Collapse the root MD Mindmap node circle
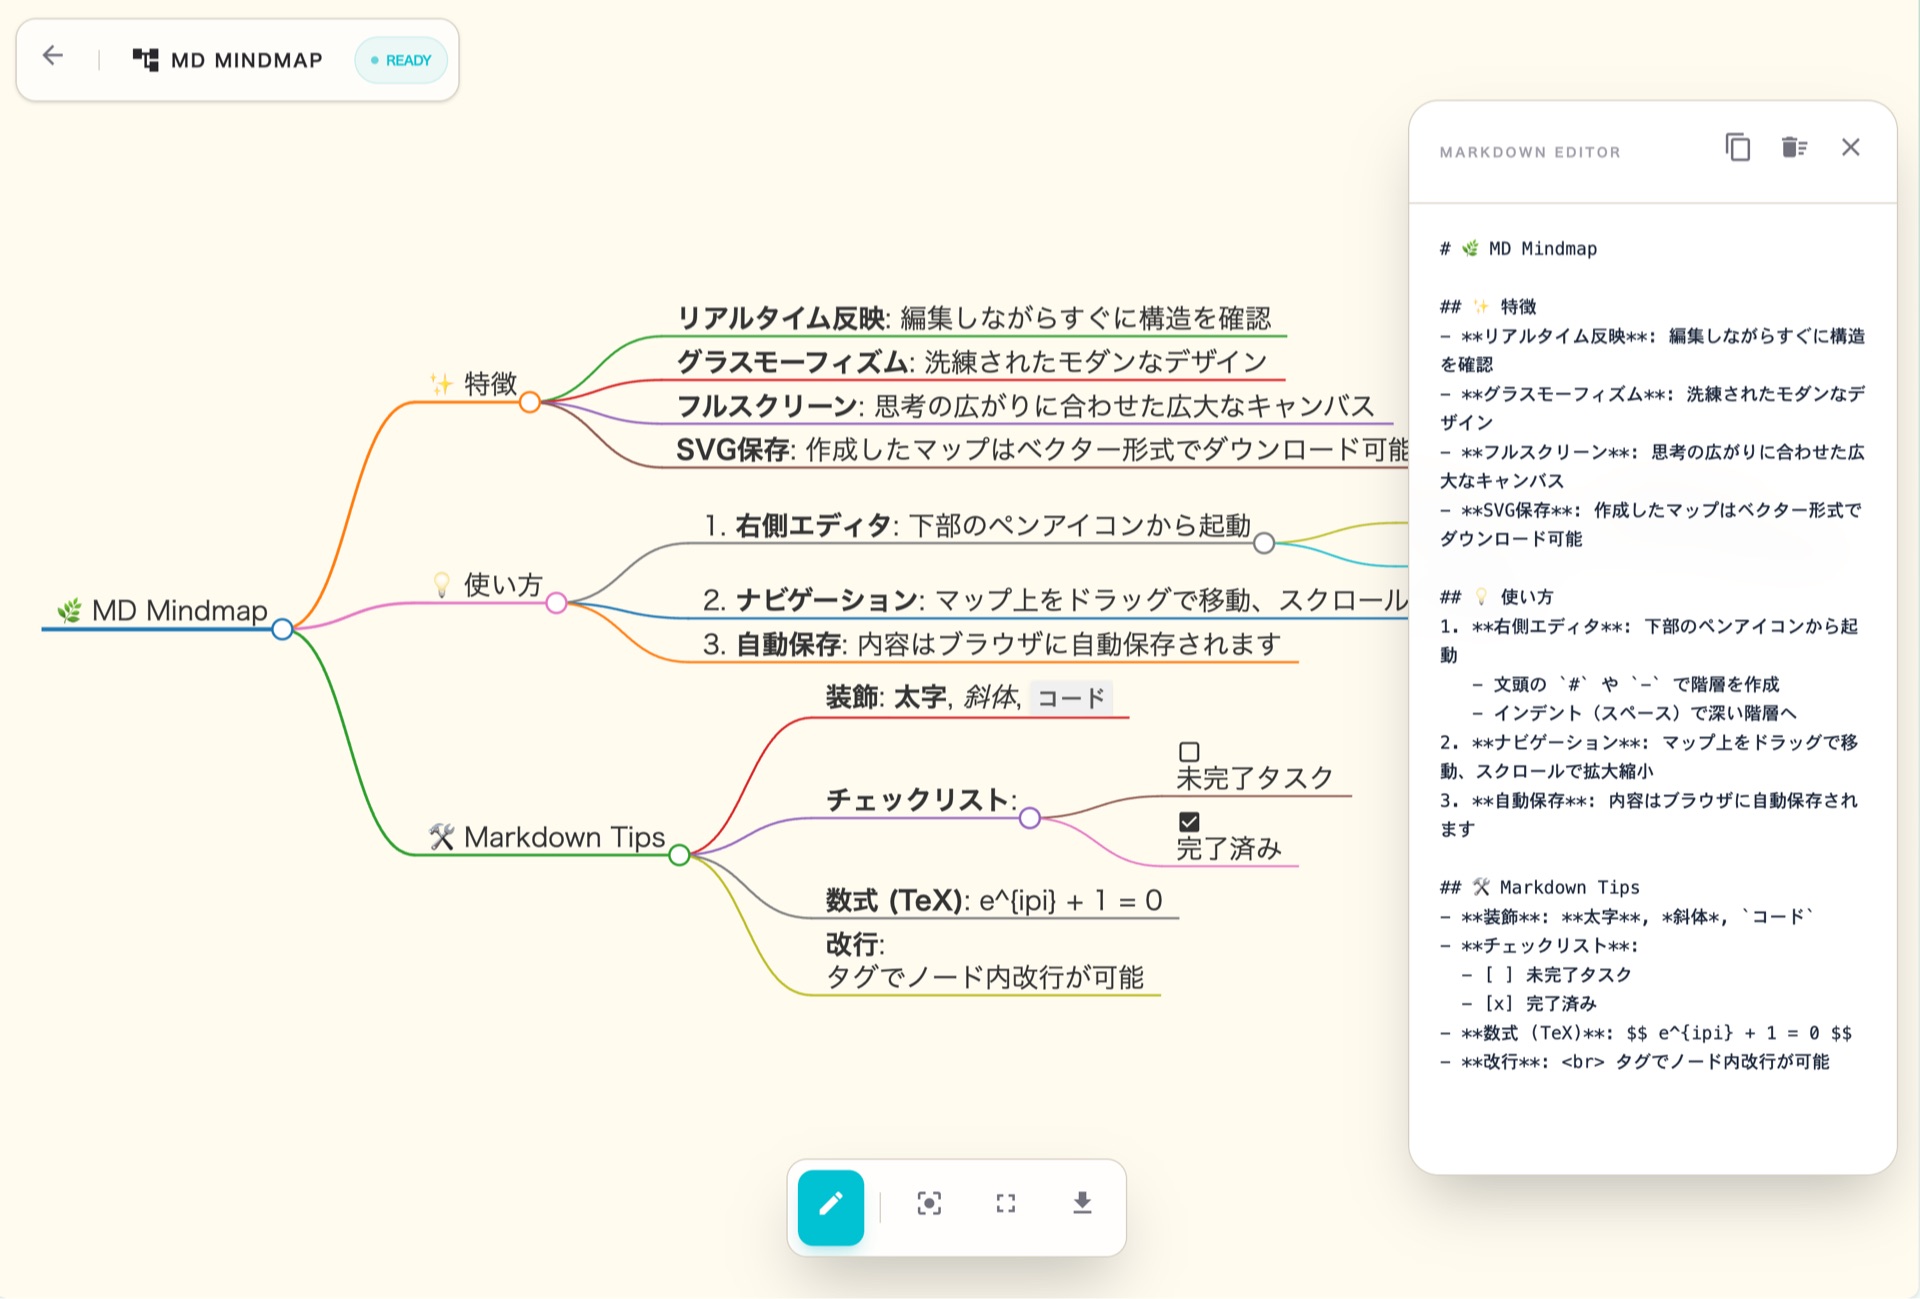This screenshot has width=1920, height=1299. click(x=282, y=629)
